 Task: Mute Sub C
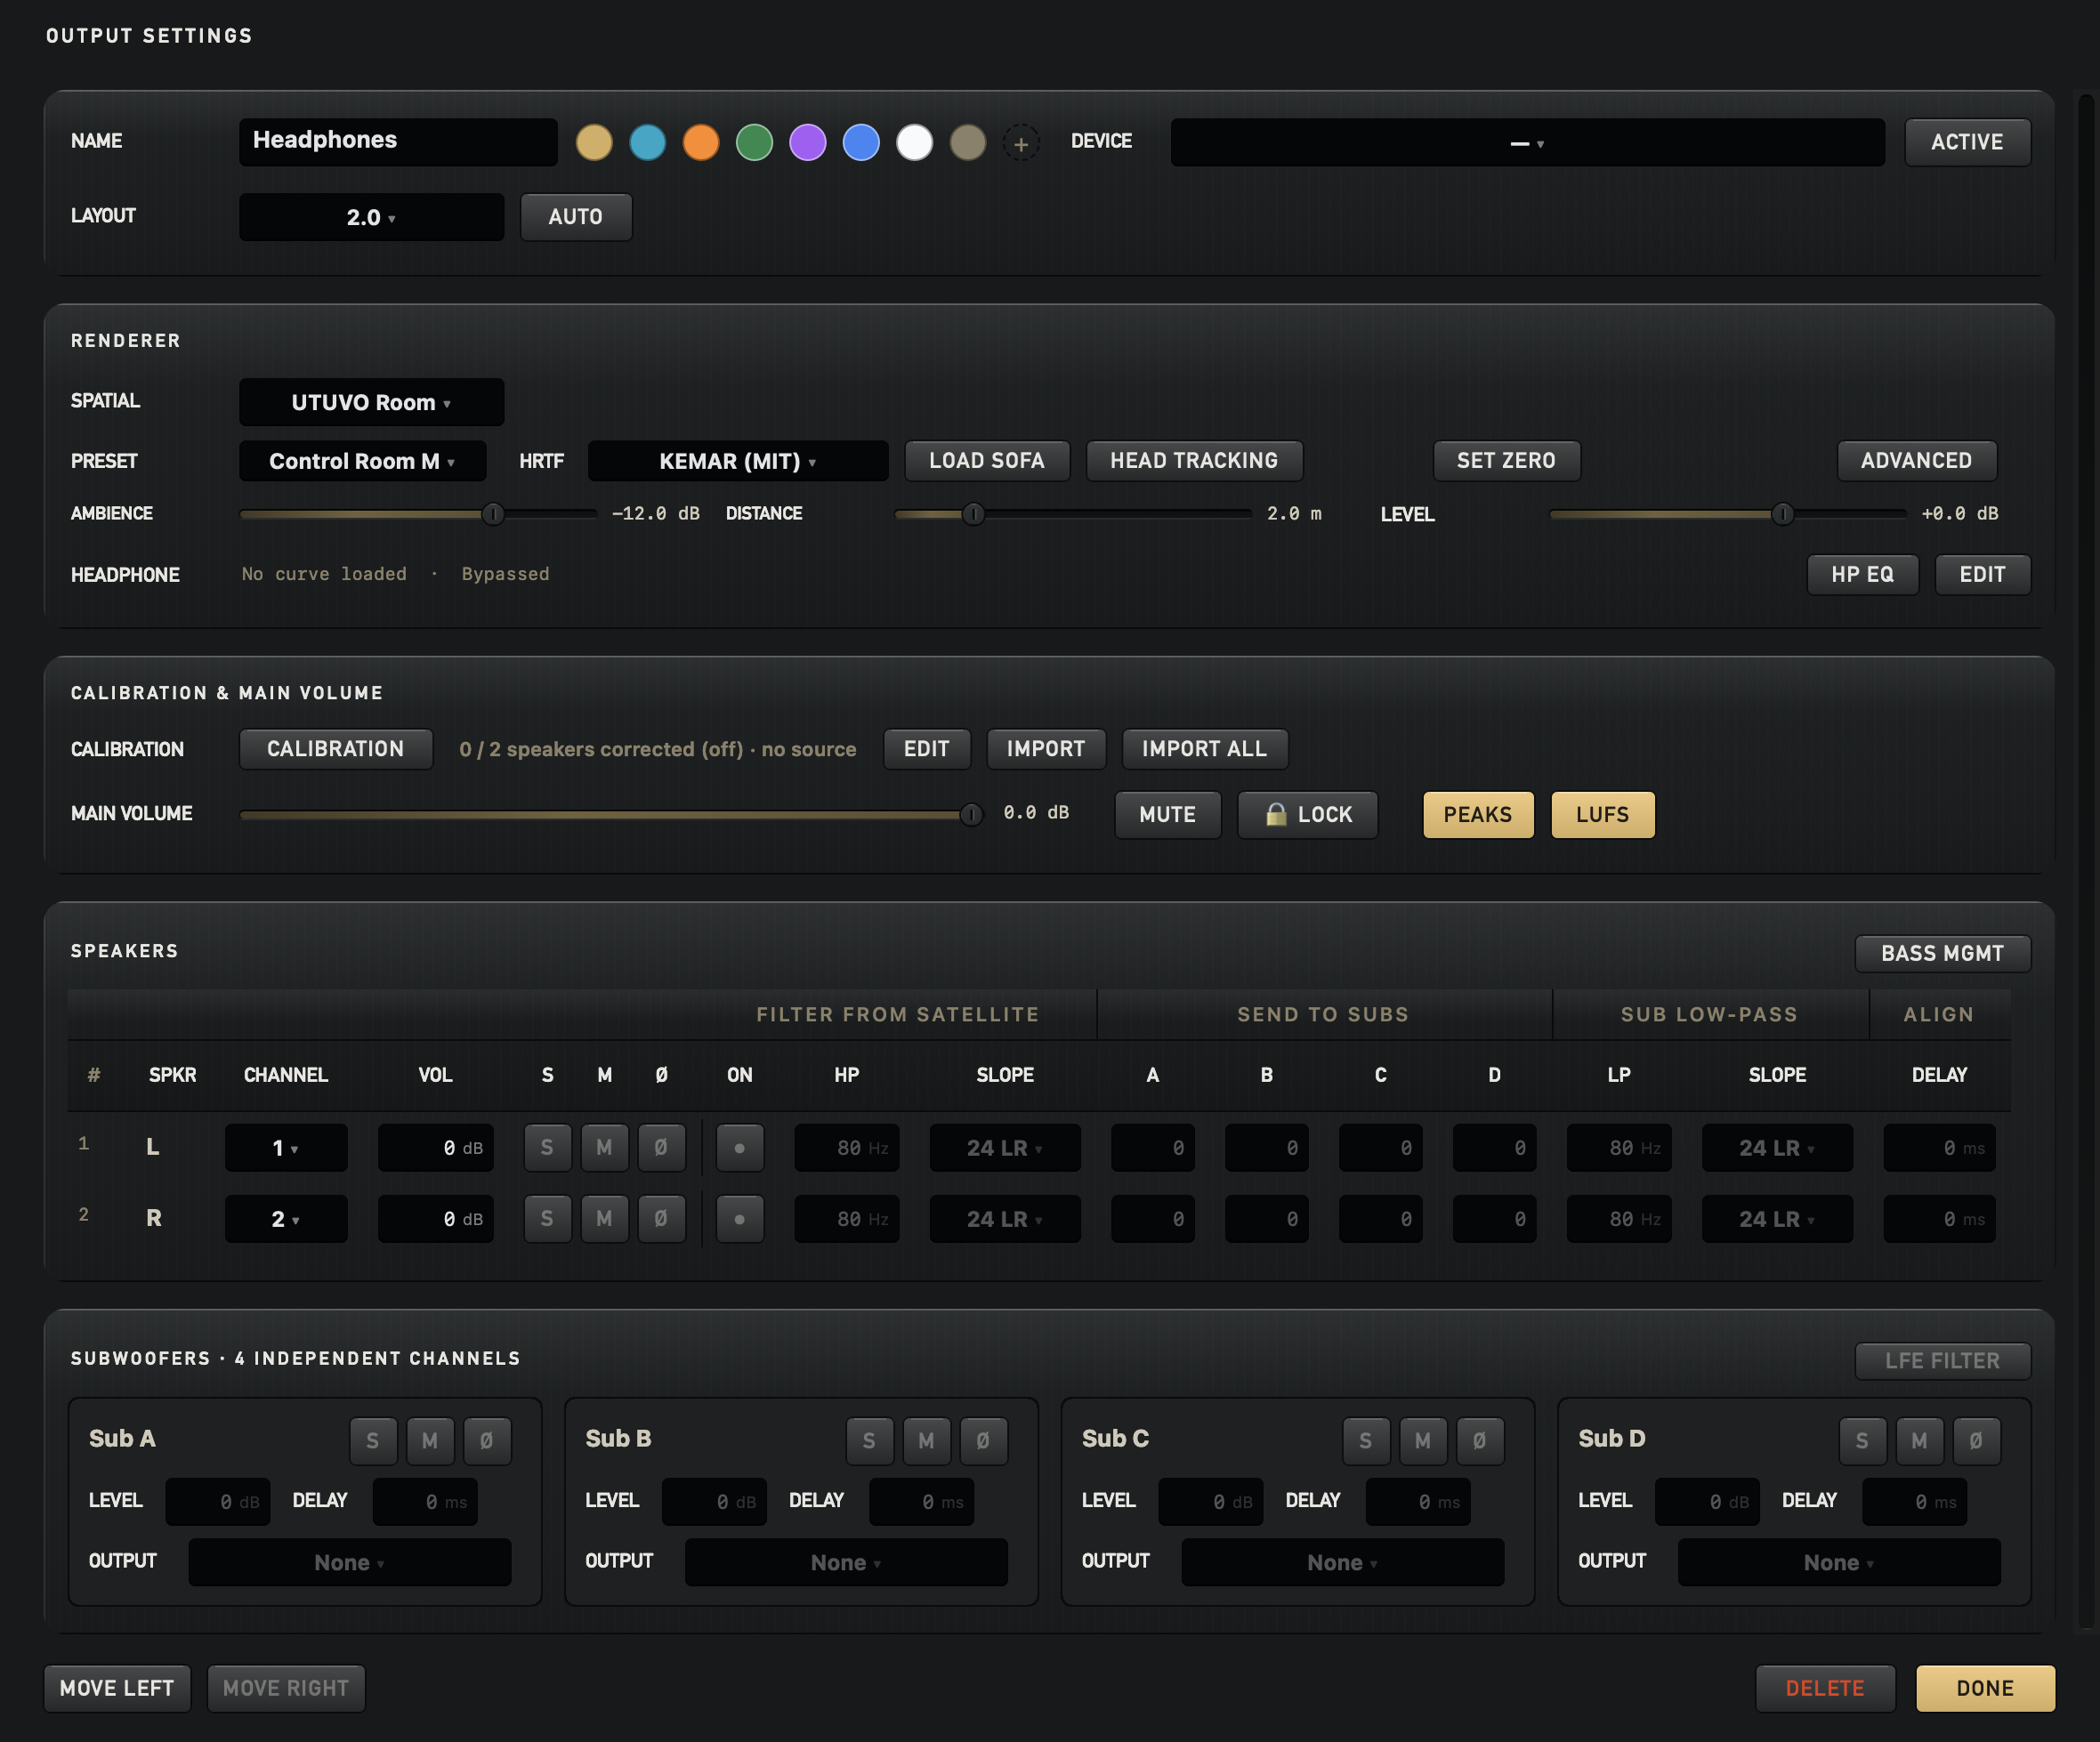1423,1441
